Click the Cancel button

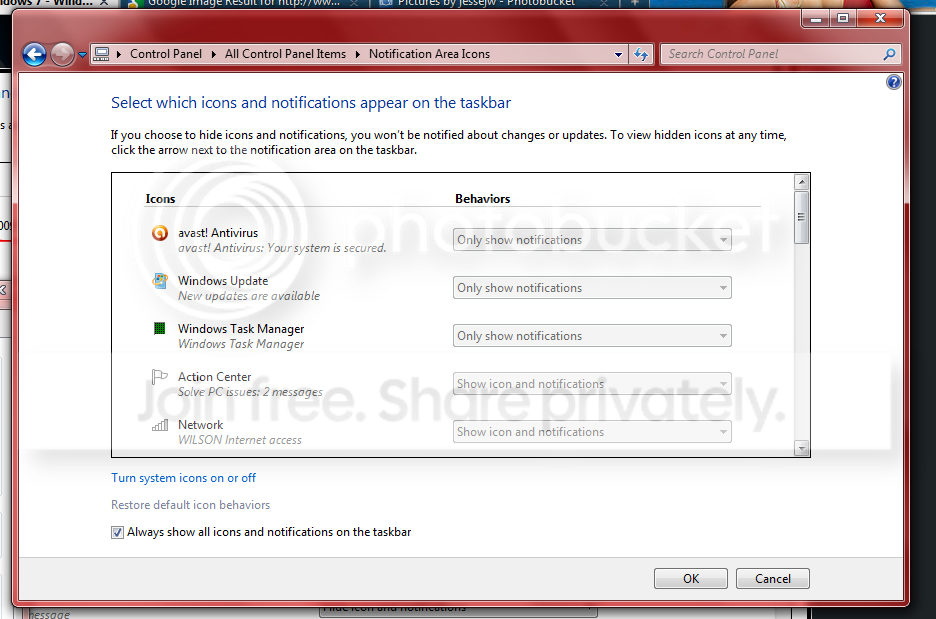pyautogui.click(x=772, y=578)
